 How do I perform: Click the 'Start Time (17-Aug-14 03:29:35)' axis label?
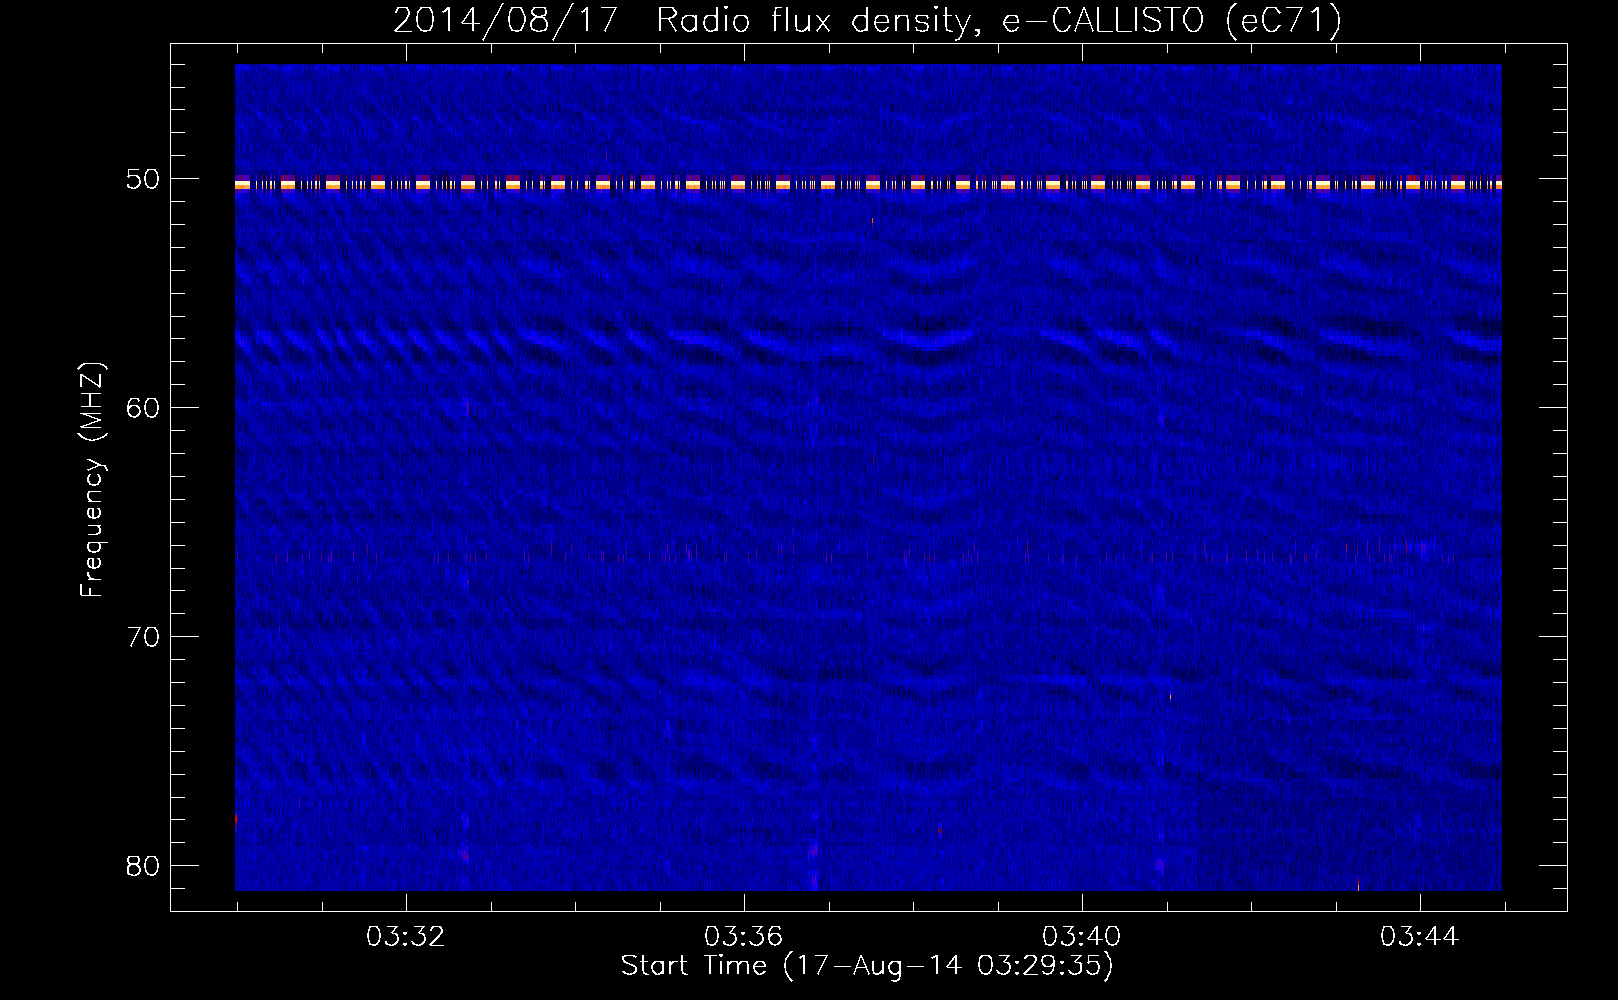pos(867,966)
